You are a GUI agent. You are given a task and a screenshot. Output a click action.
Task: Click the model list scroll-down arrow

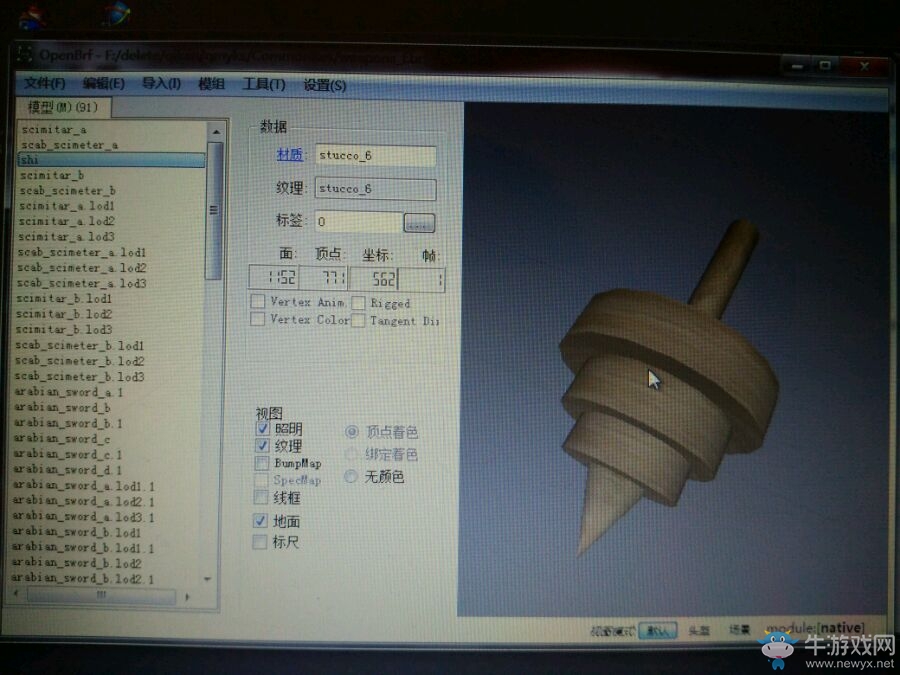(208, 579)
